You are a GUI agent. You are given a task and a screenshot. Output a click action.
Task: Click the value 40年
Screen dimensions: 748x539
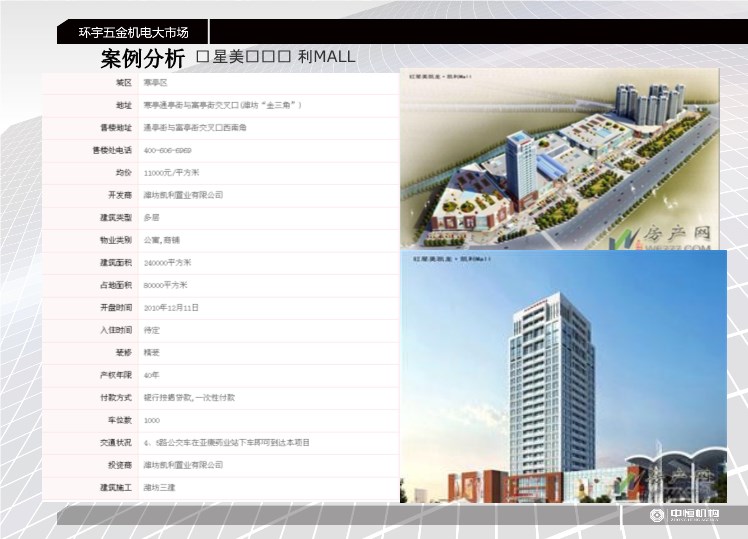coord(152,375)
